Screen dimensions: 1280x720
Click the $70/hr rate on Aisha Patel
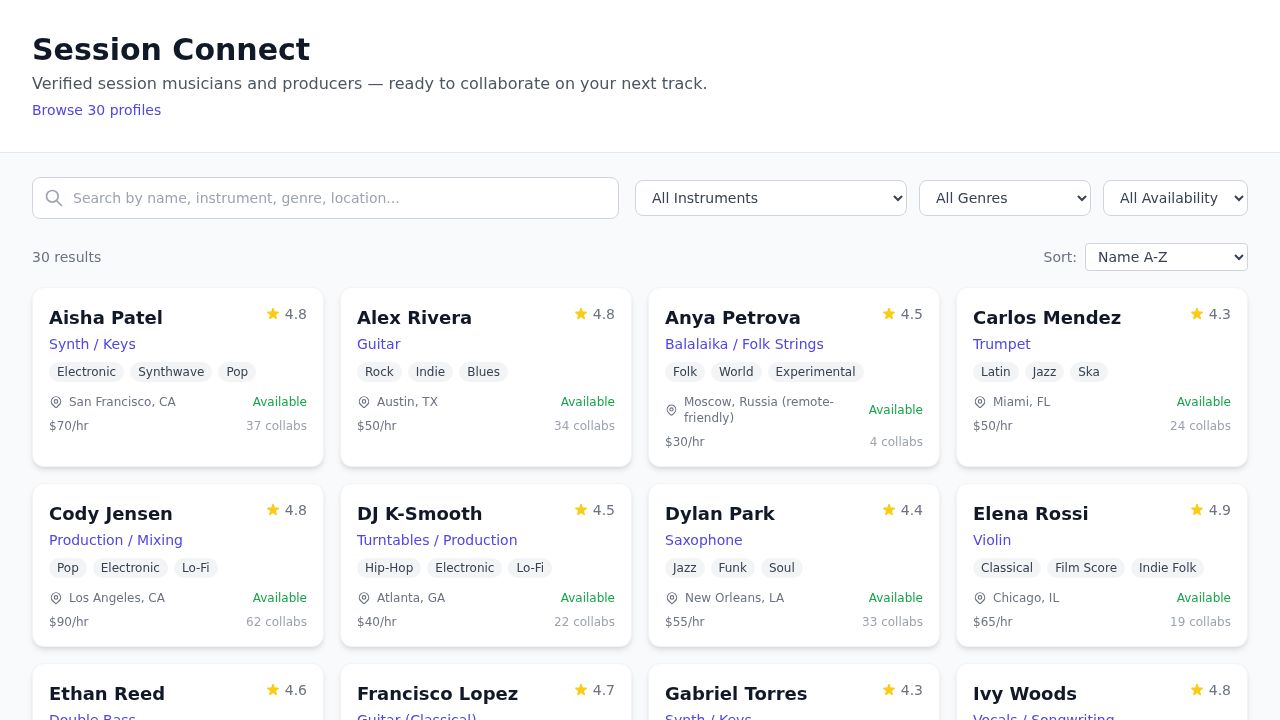[69, 426]
